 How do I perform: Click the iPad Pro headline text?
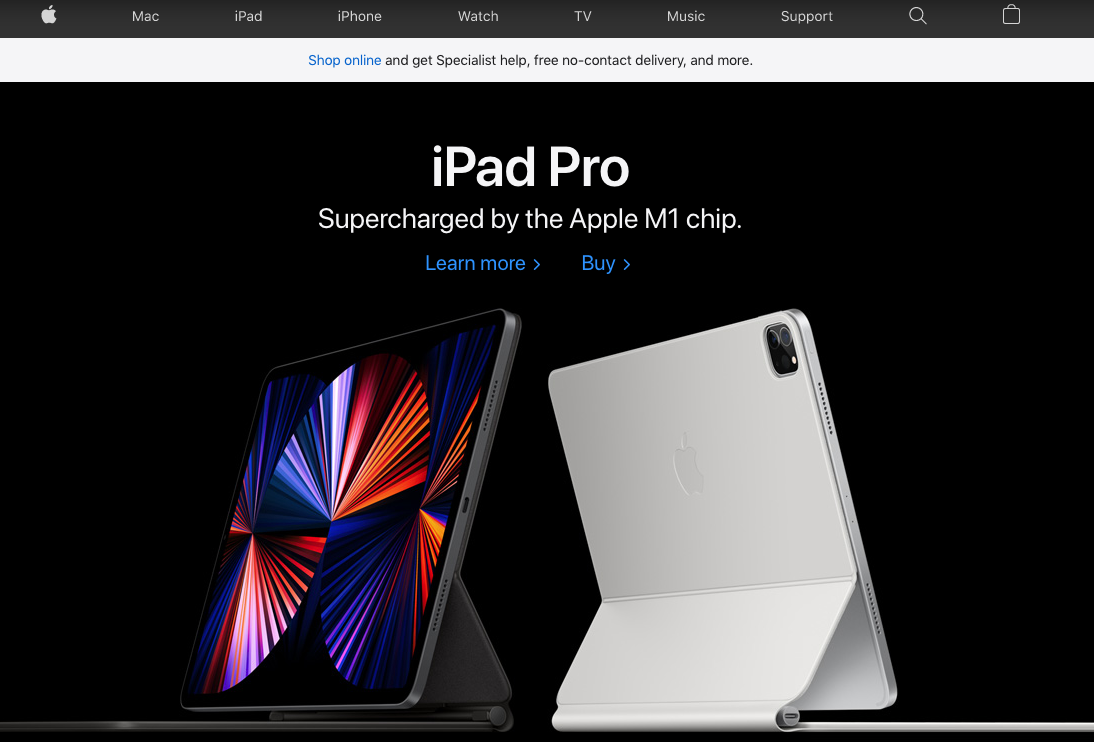point(530,168)
